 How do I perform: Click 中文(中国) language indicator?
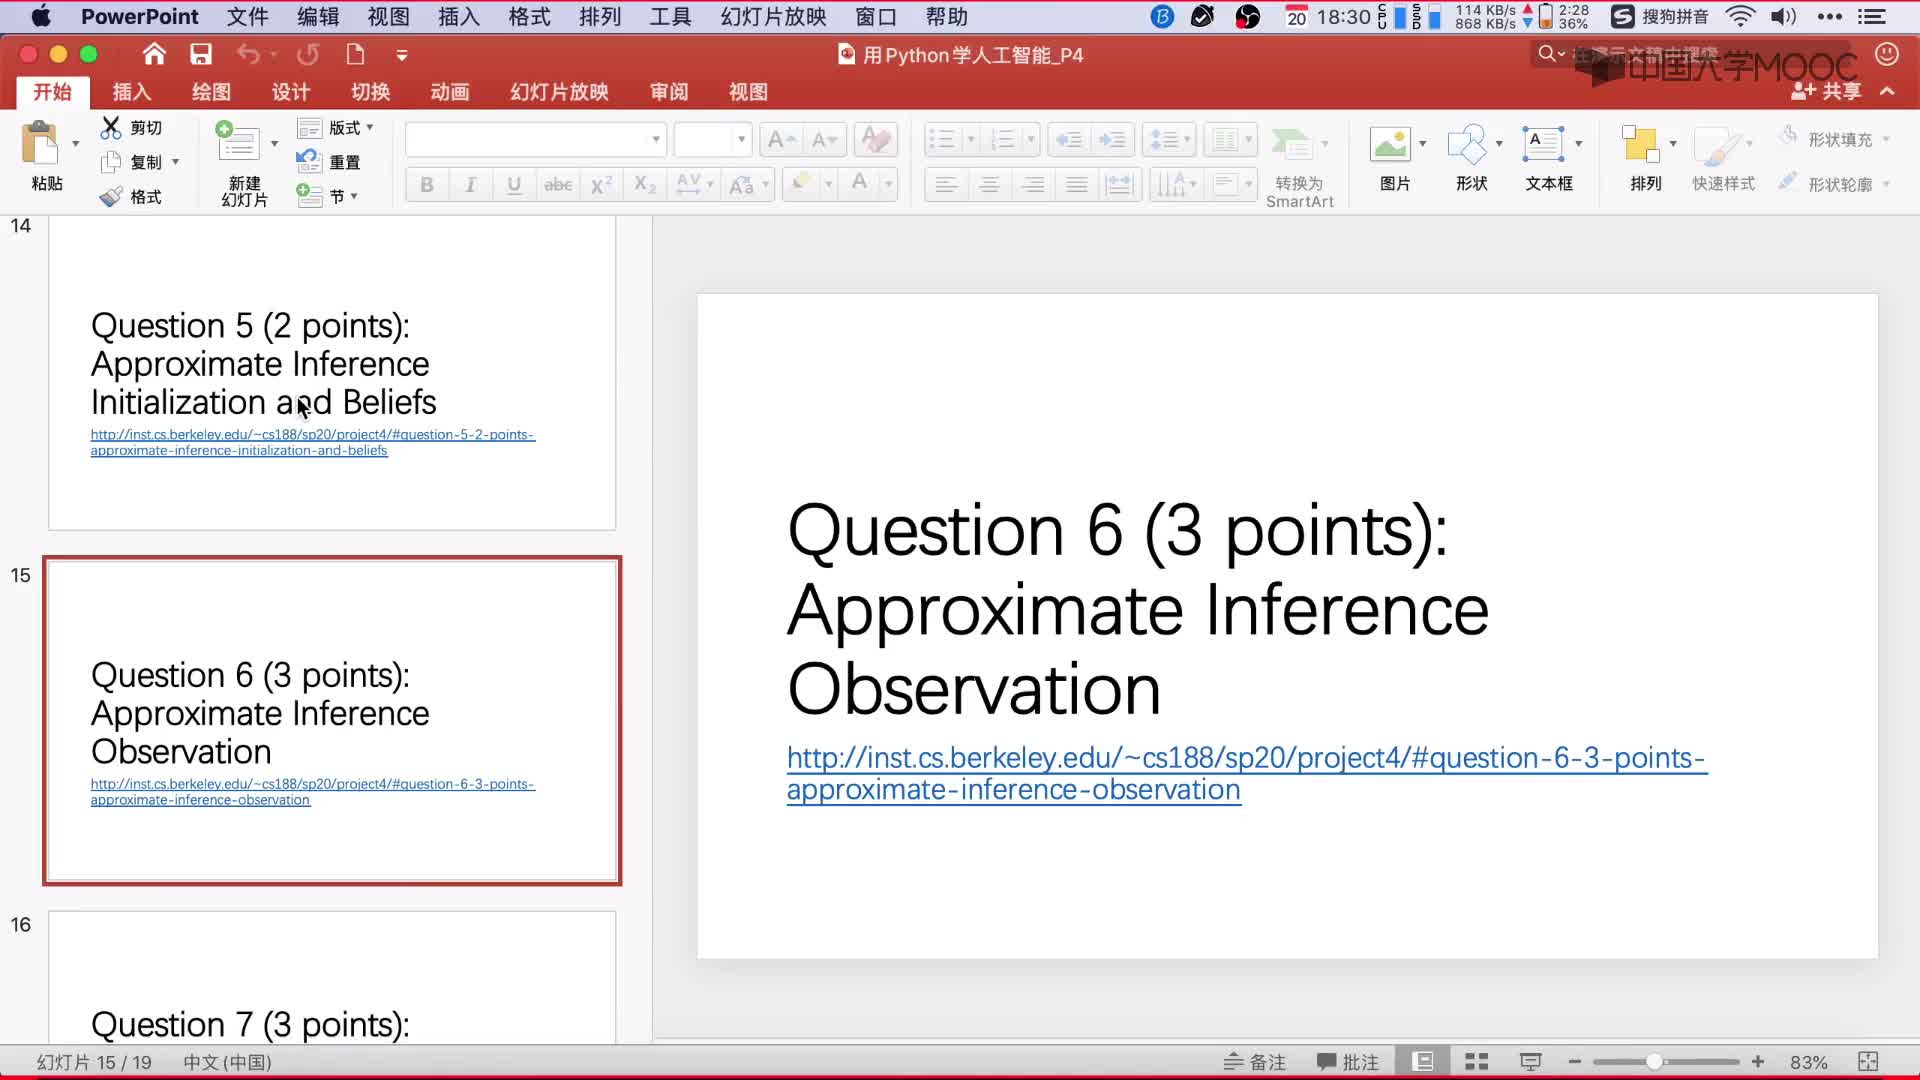pyautogui.click(x=227, y=1062)
